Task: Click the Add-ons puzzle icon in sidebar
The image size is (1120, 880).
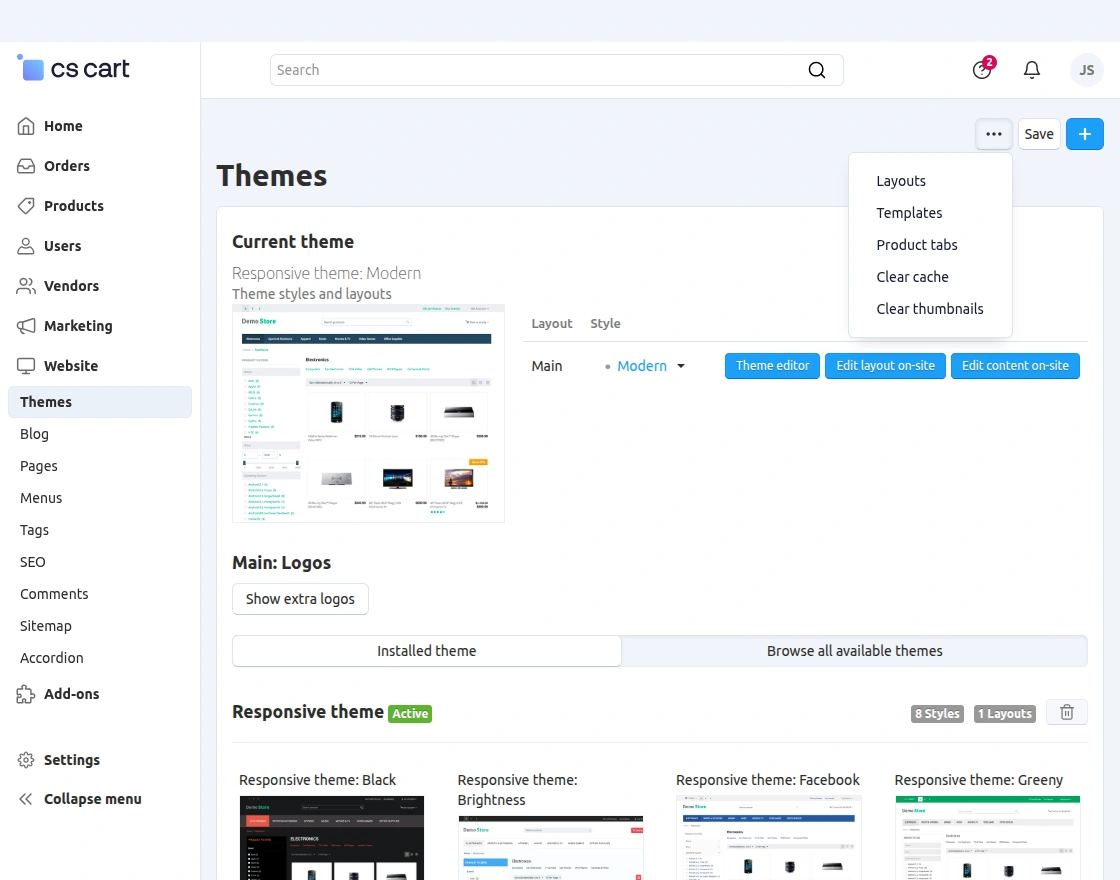Action: coord(26,694)
